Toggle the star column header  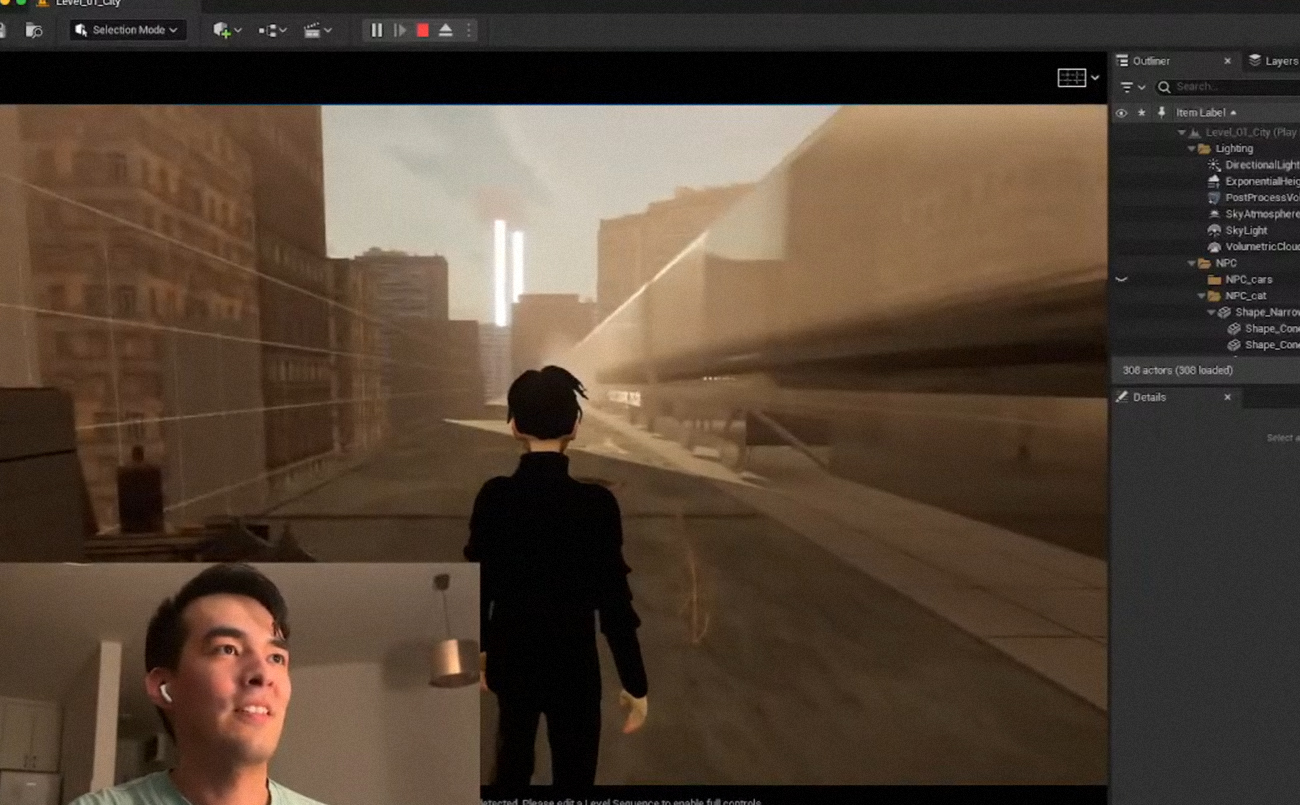(1141, 113)
